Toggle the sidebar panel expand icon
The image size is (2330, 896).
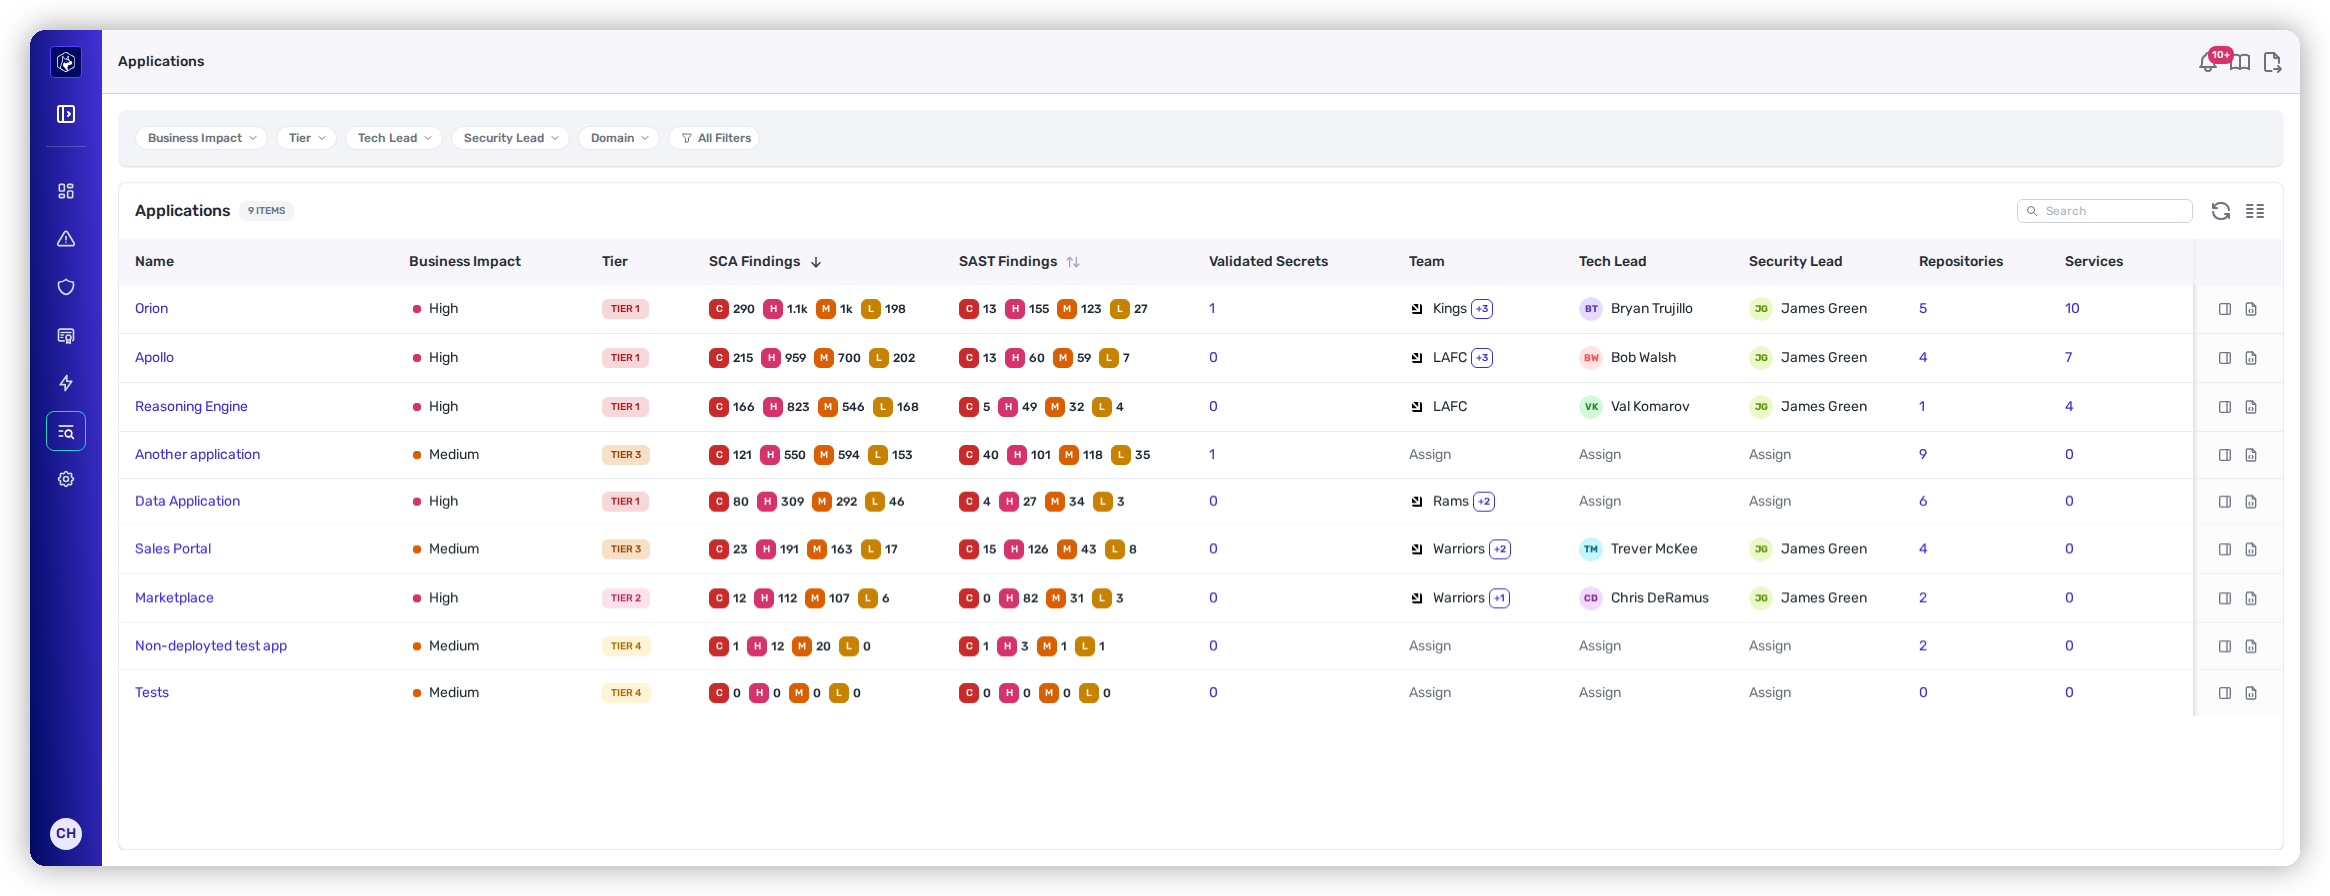(x=66, y=114)
